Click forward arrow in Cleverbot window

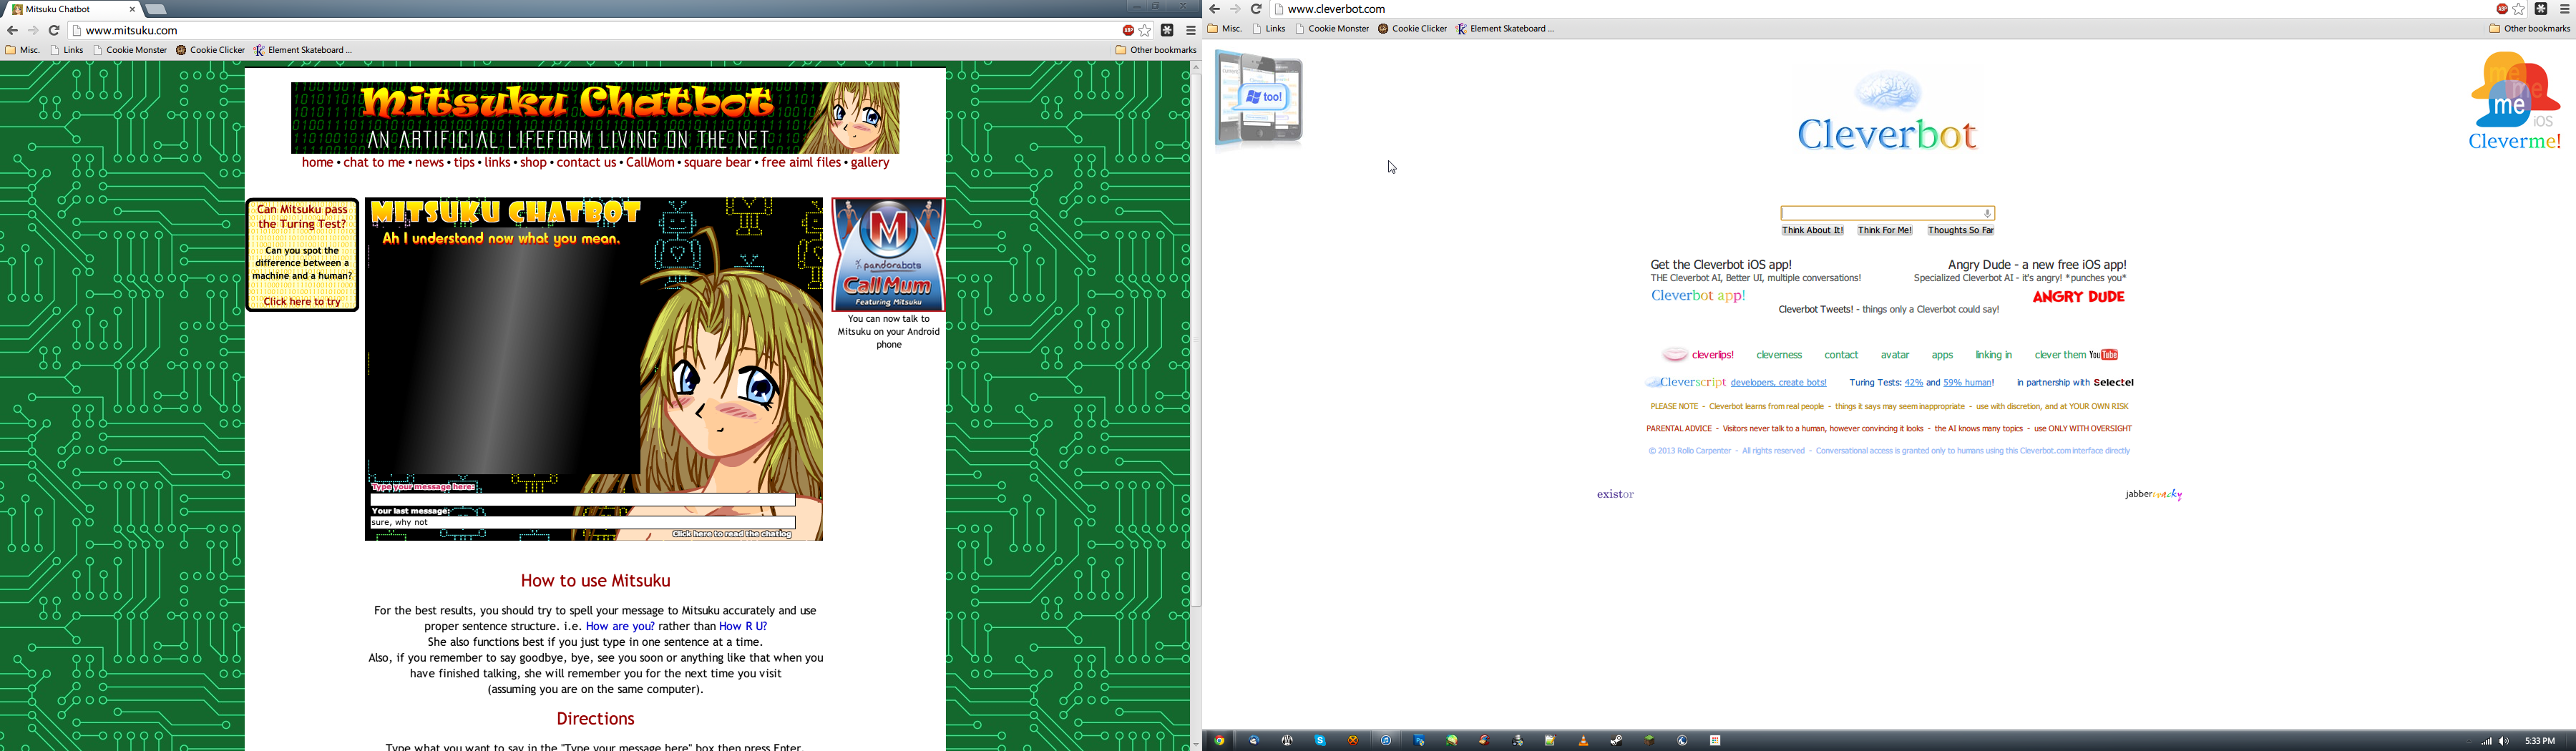pyautogui.click(x=1235, y=9)
